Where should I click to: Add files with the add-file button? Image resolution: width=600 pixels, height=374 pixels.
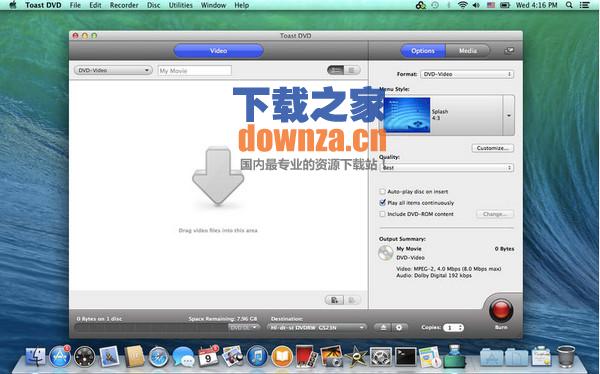(x=334, y=300)
